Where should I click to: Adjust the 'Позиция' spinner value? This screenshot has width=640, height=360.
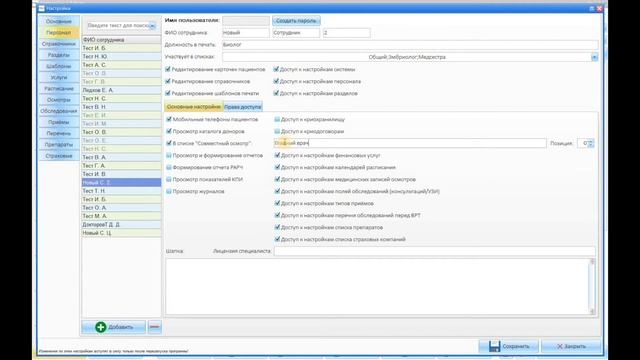click(590, 143)
